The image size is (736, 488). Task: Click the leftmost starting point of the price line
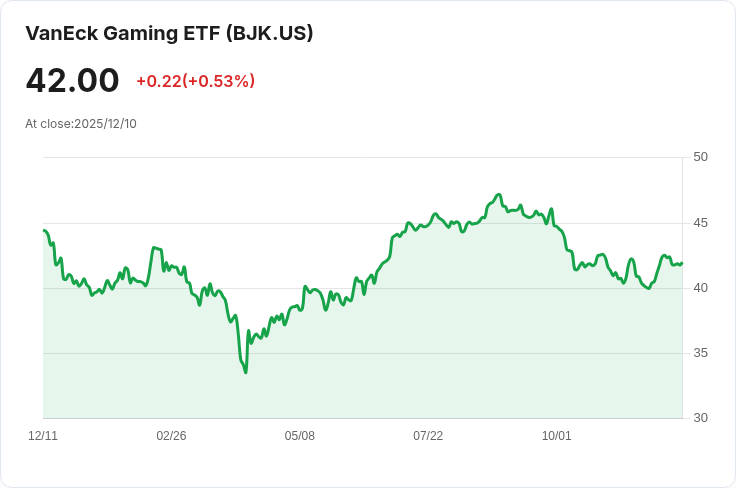click(x=44, y=230)
